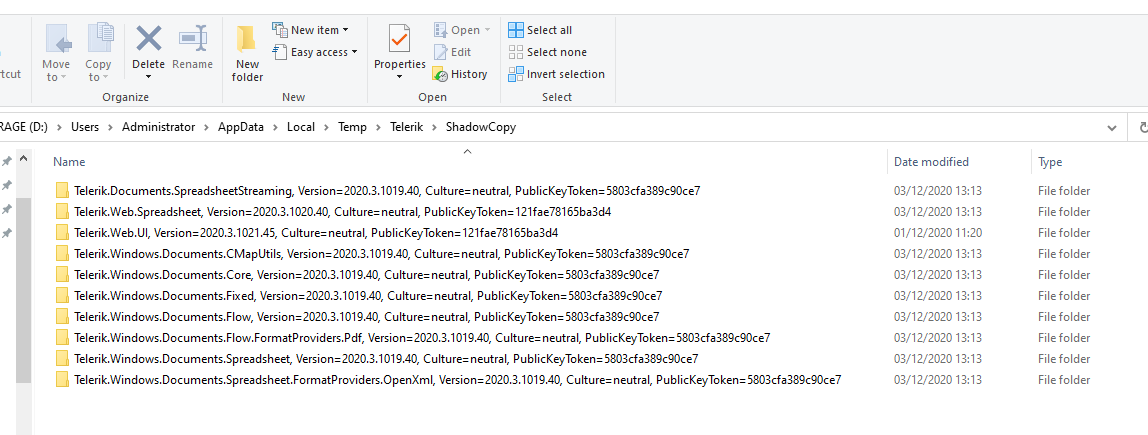Click the top pin icon in navigation pane
The image size is (1148, 435).
point(7,162)
